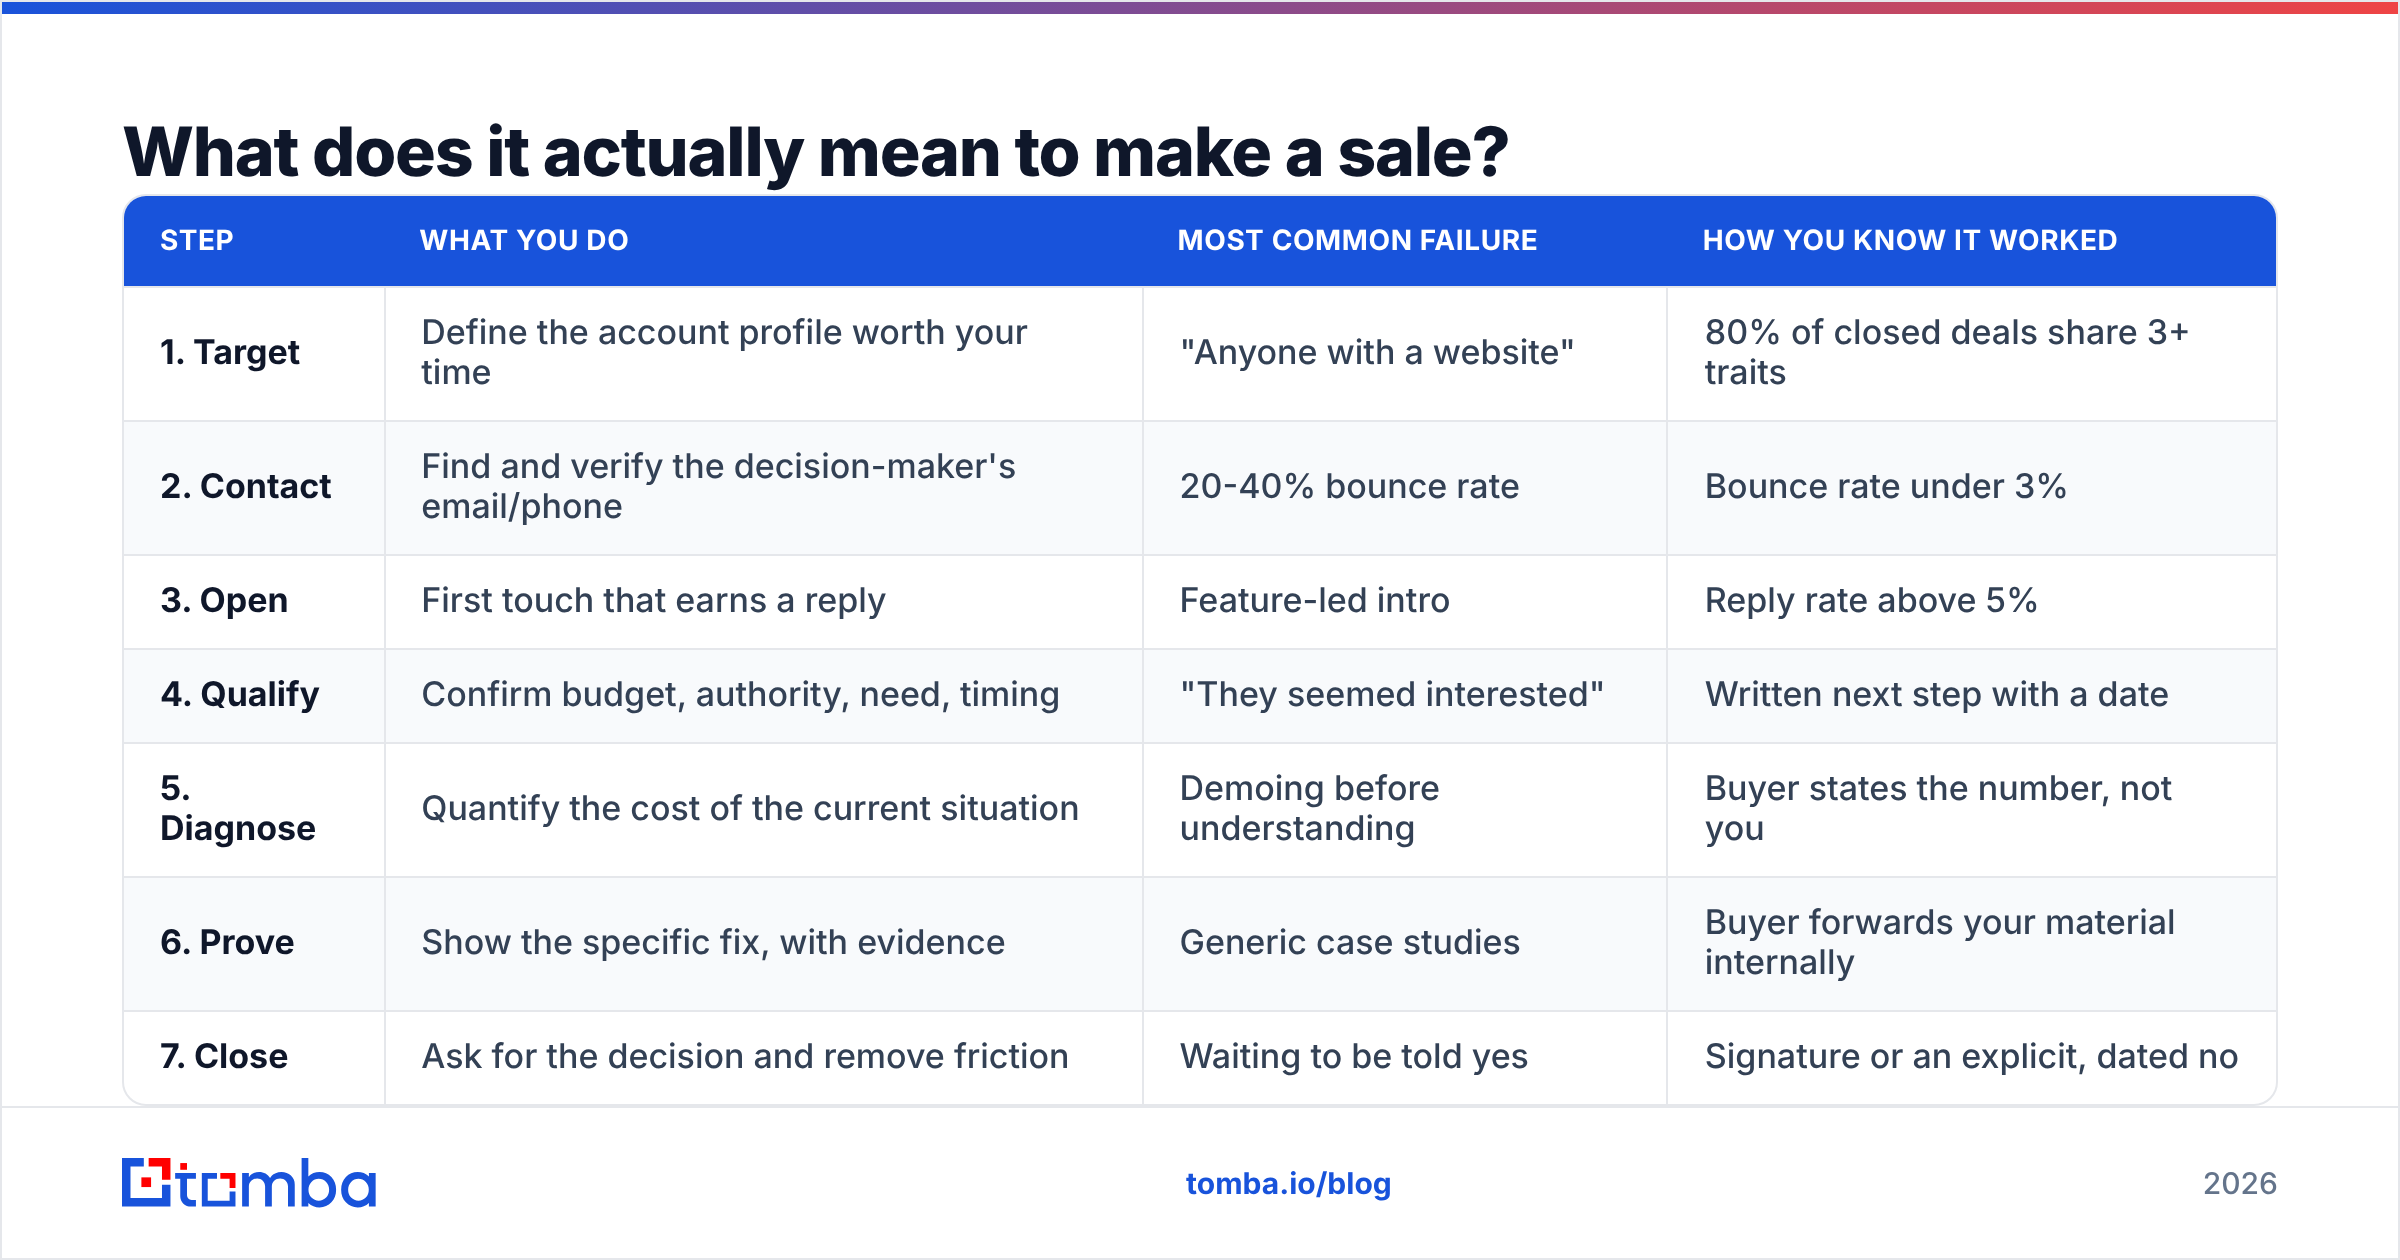This screenshot has height=1260, width=2400.
Task: Click the '2. Contact' step cell
Action: pos(254,488)
